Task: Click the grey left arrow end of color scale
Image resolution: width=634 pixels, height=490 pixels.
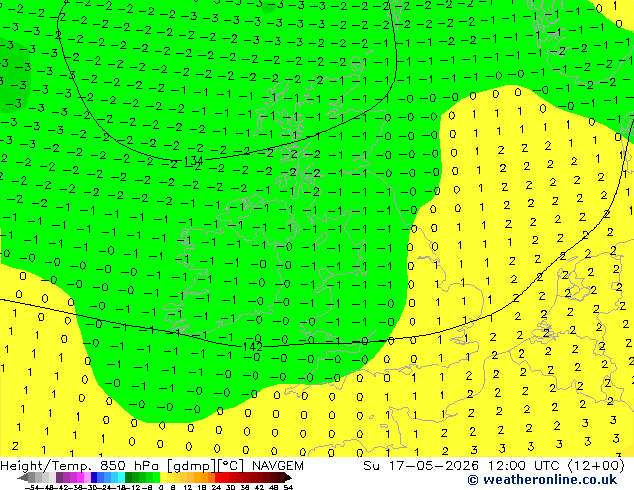Action: click(23, 478)
